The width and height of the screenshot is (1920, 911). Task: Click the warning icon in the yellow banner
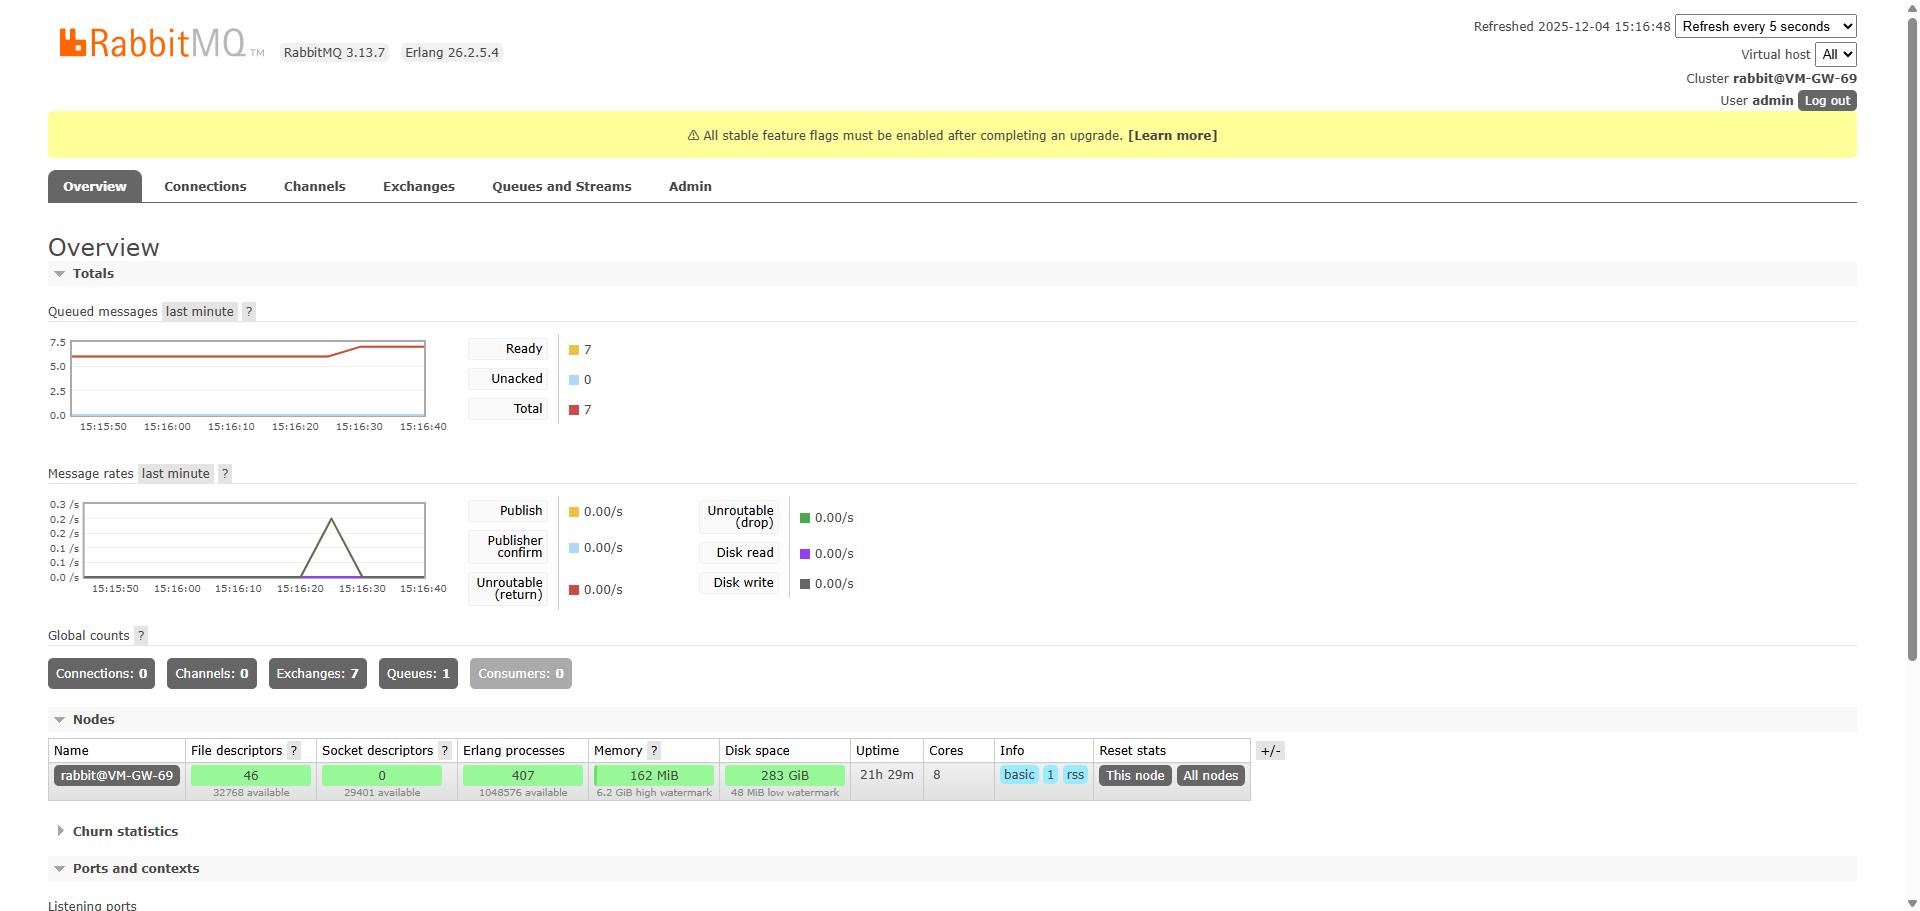693,136
